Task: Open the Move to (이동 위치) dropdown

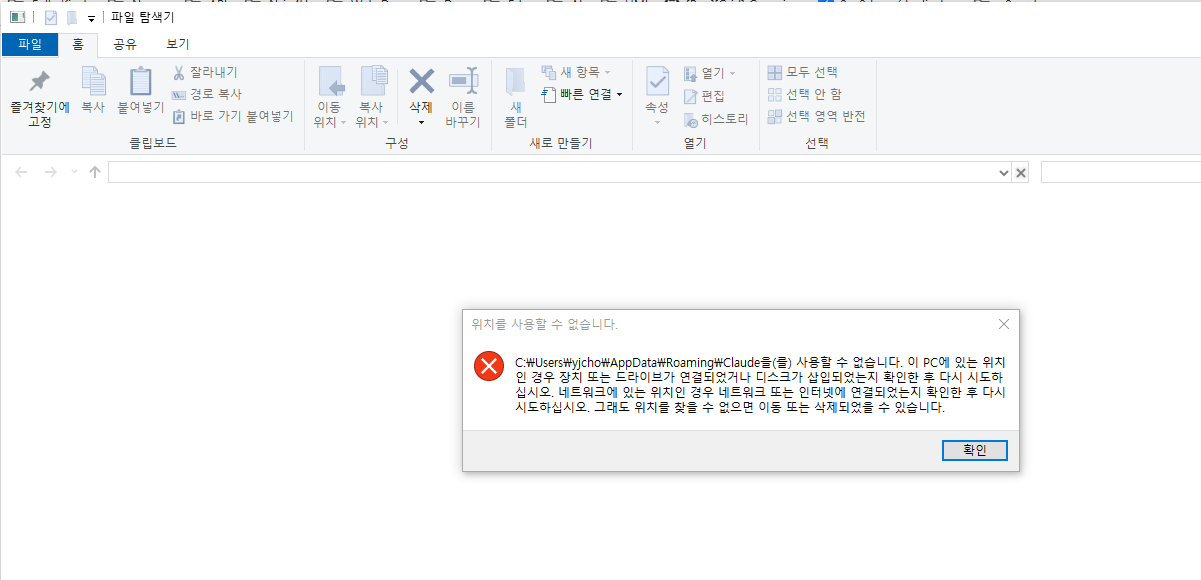Action: pos(330,114)
